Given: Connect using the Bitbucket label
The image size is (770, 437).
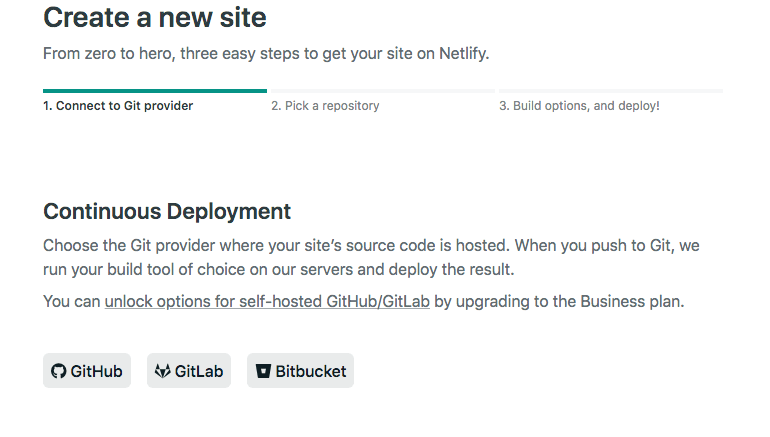Looking at the screenshot, I should pos(311,371).
